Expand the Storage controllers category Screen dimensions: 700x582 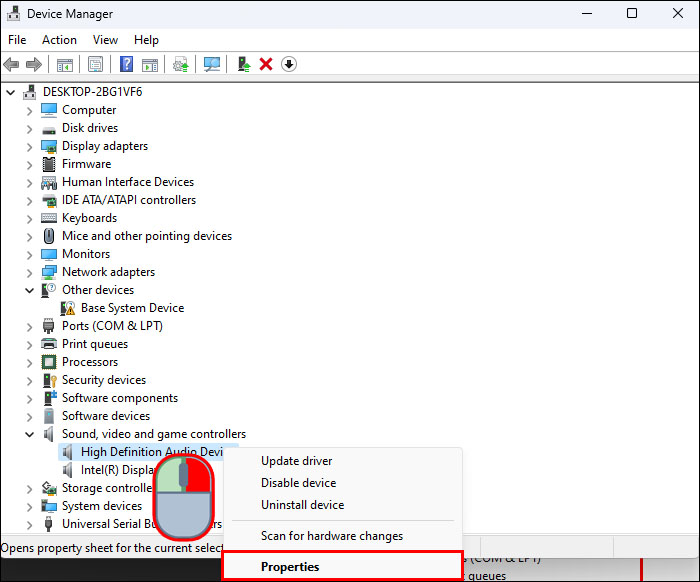point(29,489)
